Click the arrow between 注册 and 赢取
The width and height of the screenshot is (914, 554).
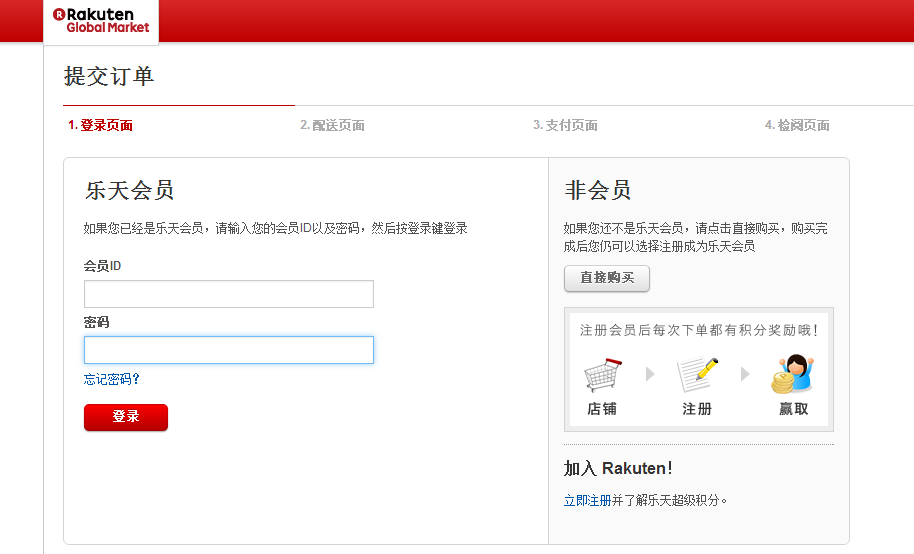(745, 374)
